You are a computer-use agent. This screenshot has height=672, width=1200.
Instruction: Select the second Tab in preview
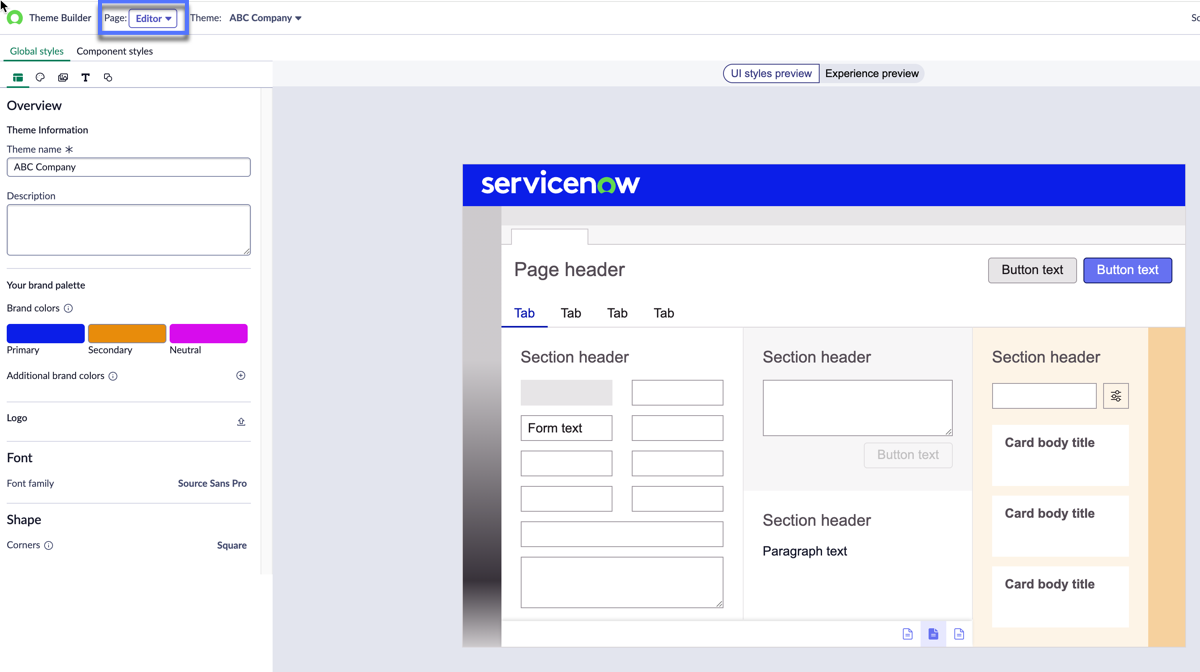571,313
